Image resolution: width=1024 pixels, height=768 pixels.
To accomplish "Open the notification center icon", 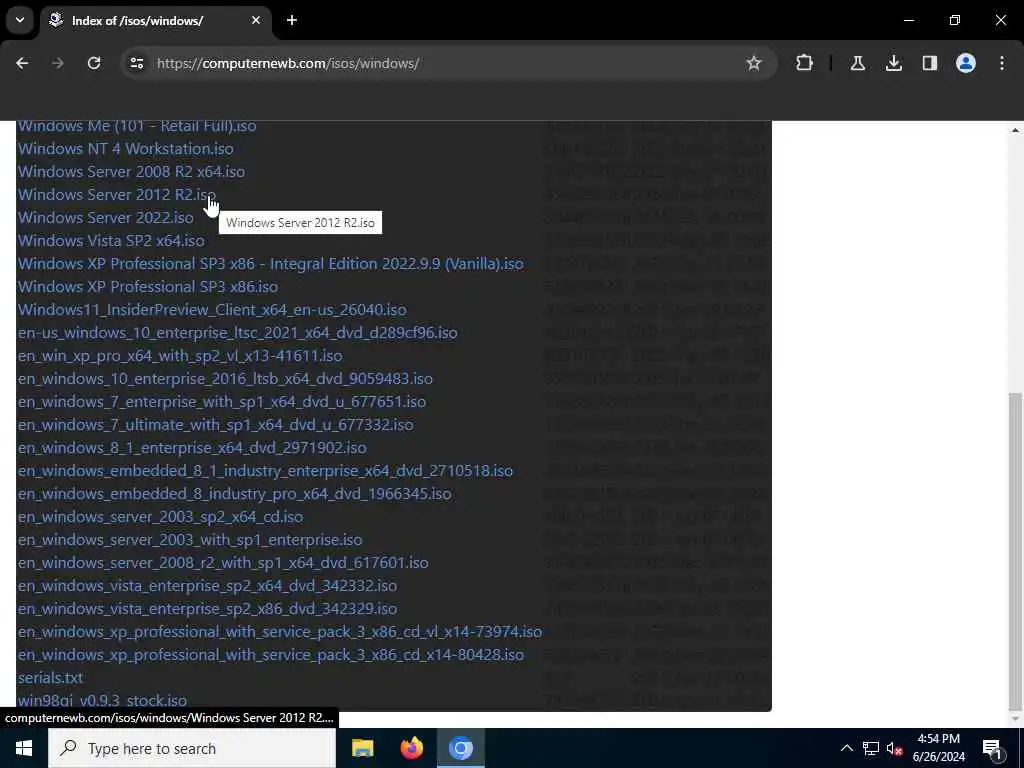I will click(x=992, y=748).
